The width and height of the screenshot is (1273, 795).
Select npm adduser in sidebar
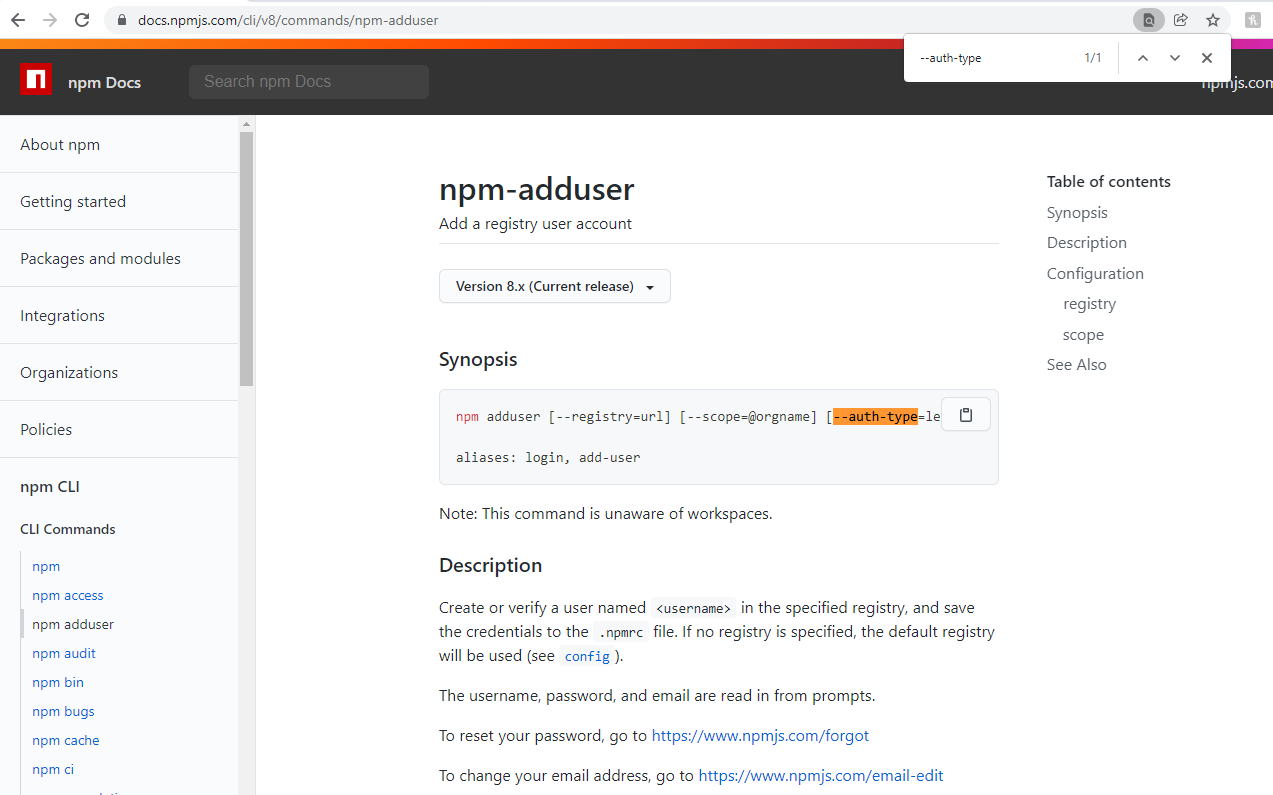tap(73, 624)
